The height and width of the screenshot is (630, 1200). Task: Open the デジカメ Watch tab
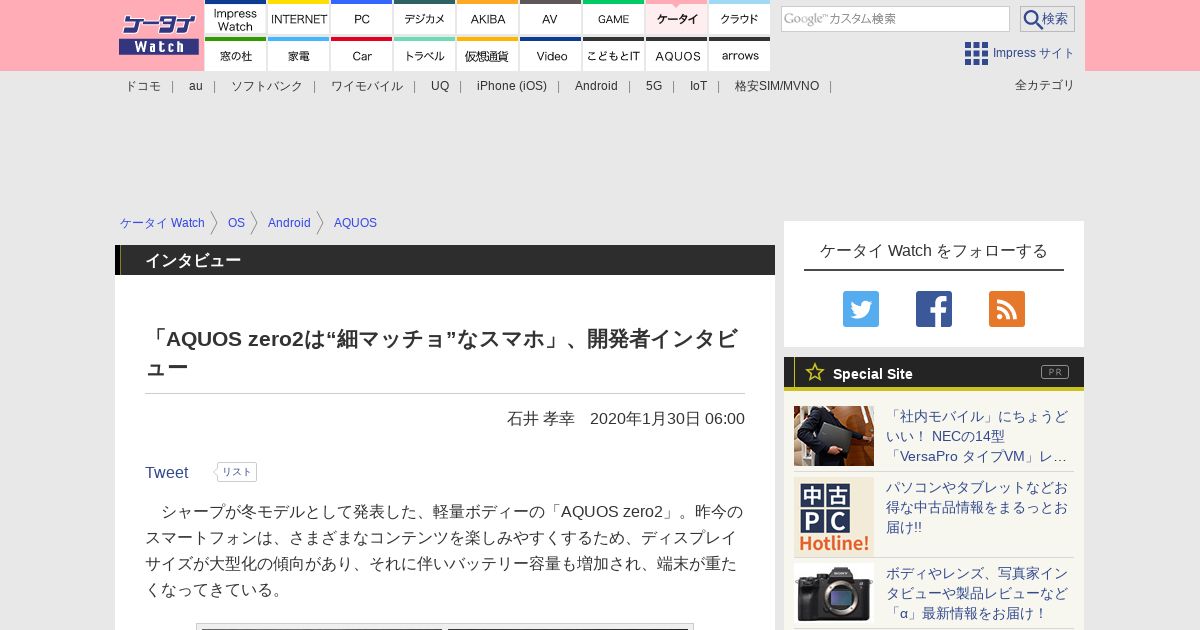[425, 18]
